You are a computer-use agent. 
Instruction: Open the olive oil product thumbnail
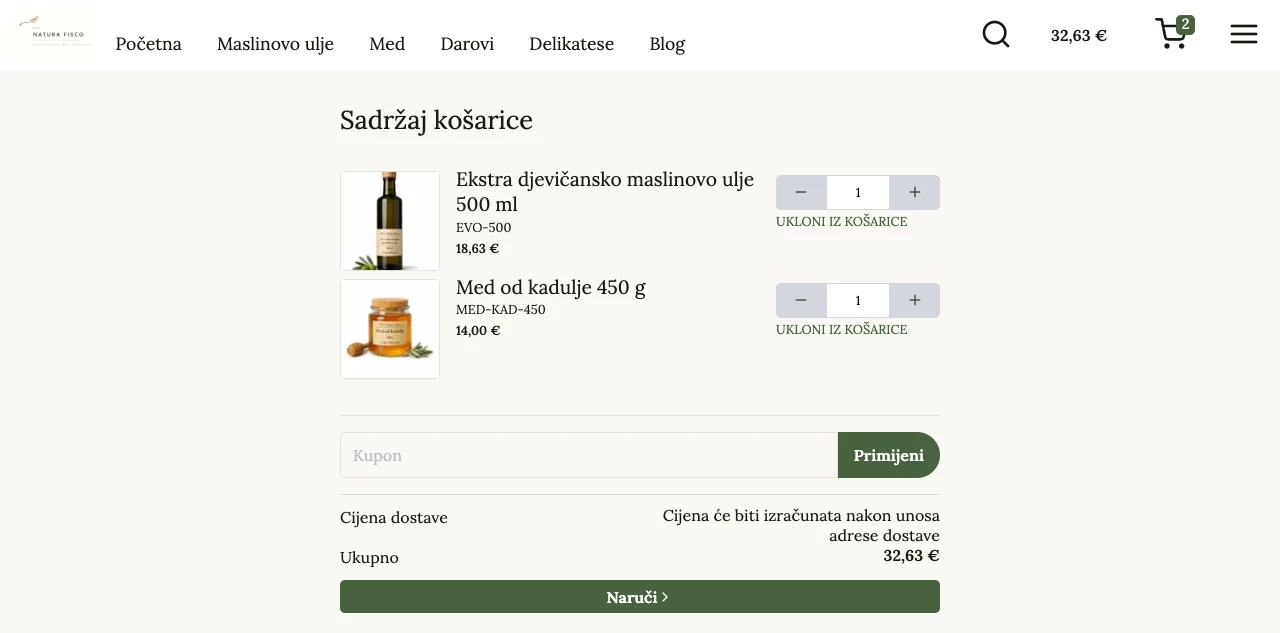click(389, 220)
